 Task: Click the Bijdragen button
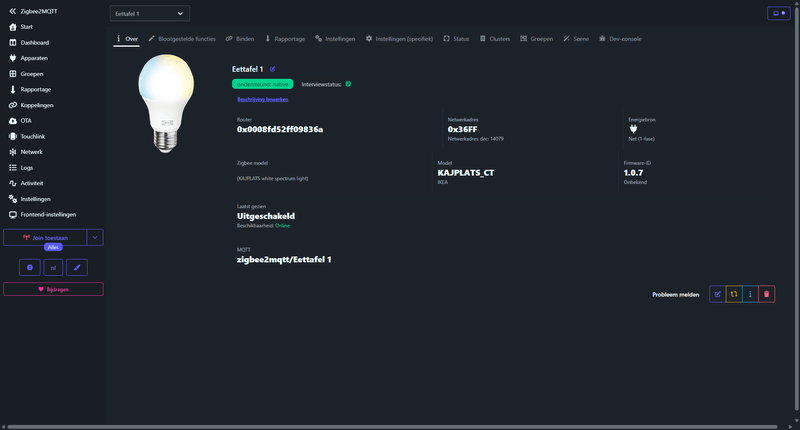tap(53, 289)
